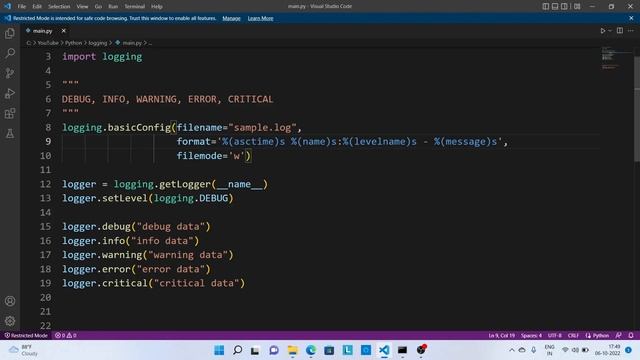Open the Source Control view
Image resolution: width=640 pixels, height=360 pixels.
(x=10, y=73)
